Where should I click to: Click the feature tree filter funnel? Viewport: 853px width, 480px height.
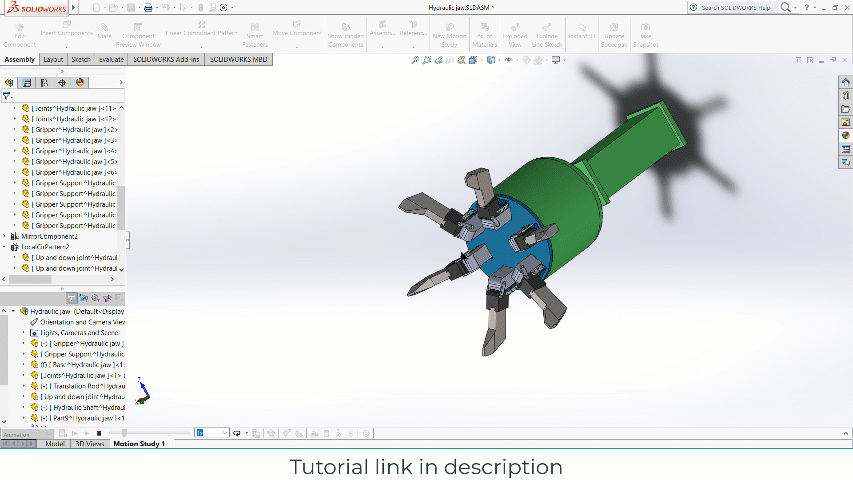point(7,96)
